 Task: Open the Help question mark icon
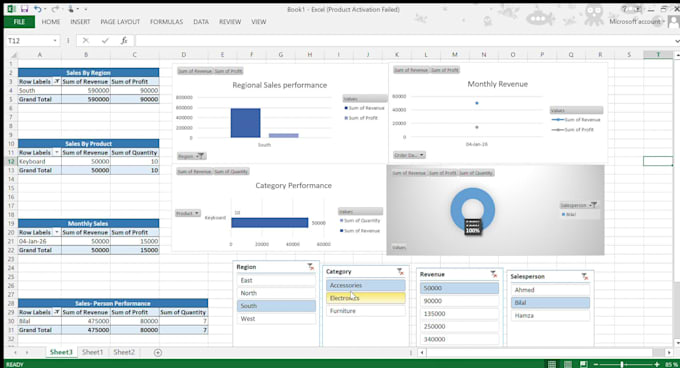click(x=624, y=9)
